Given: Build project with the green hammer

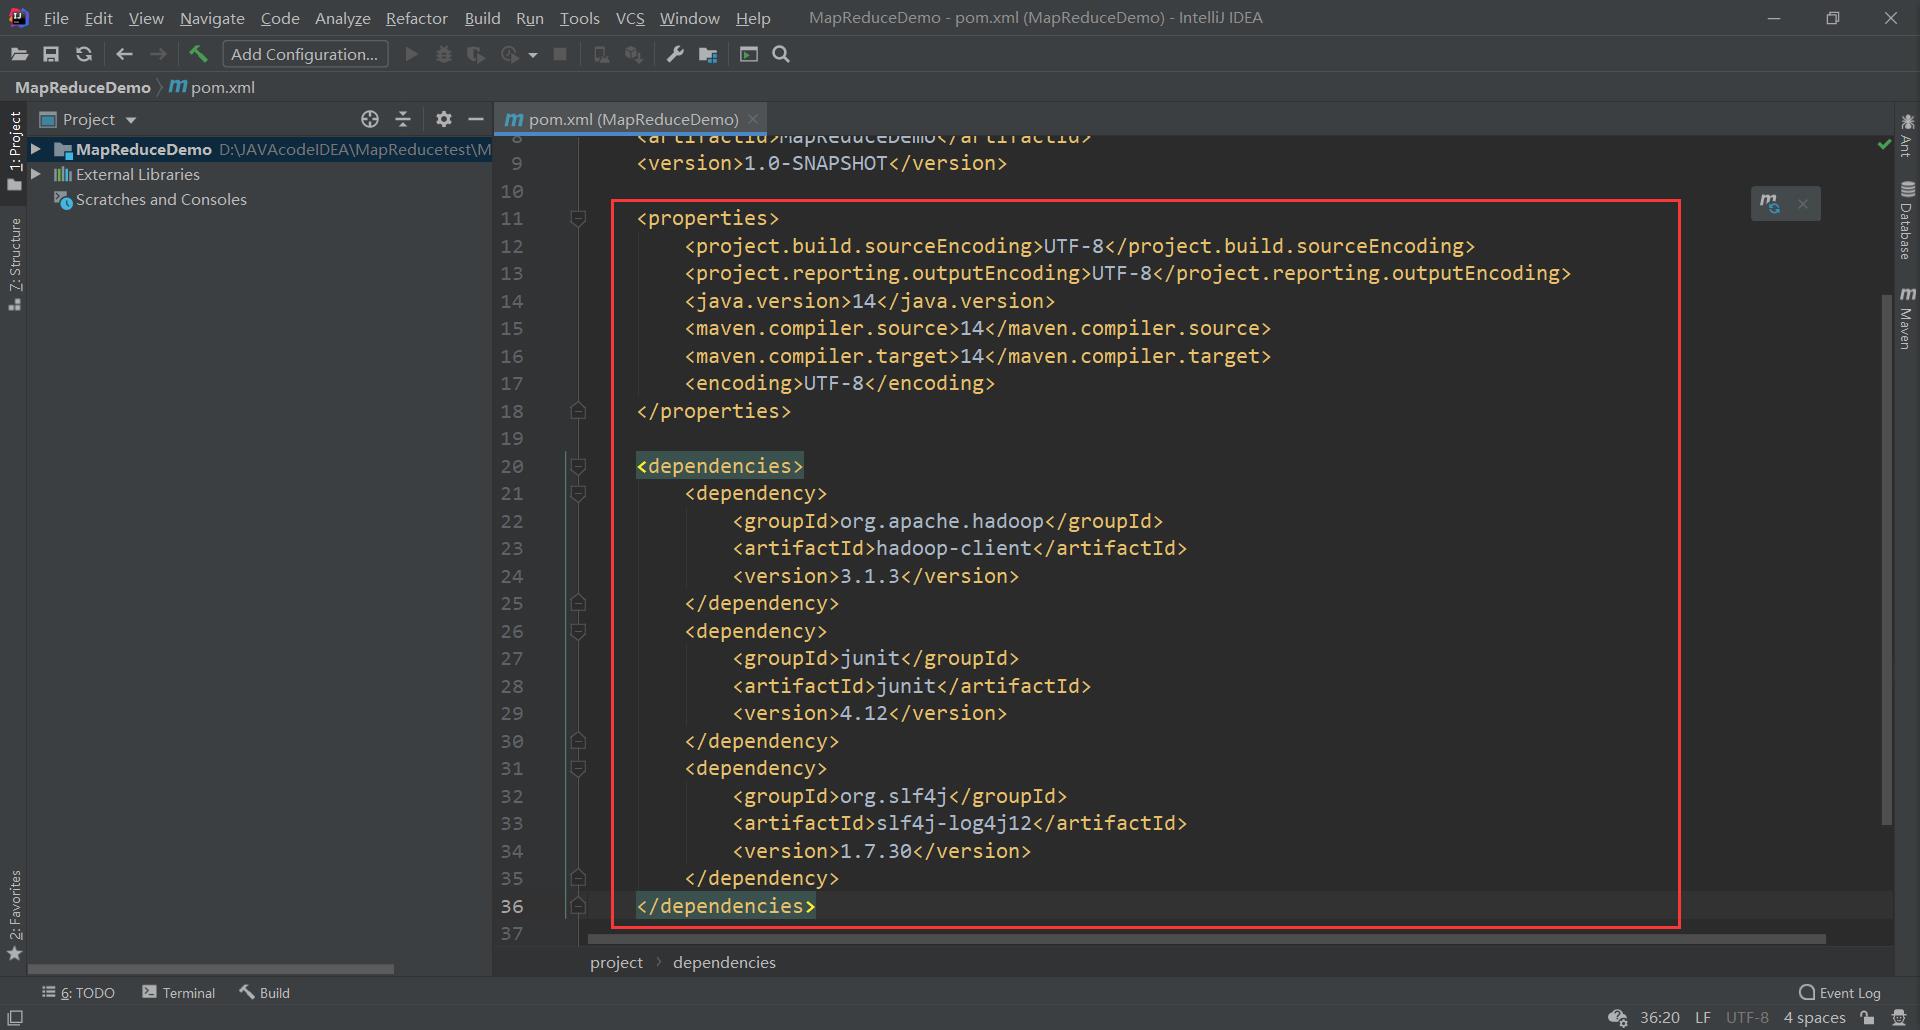Looking at the screenshot, I should click(198, 54).
